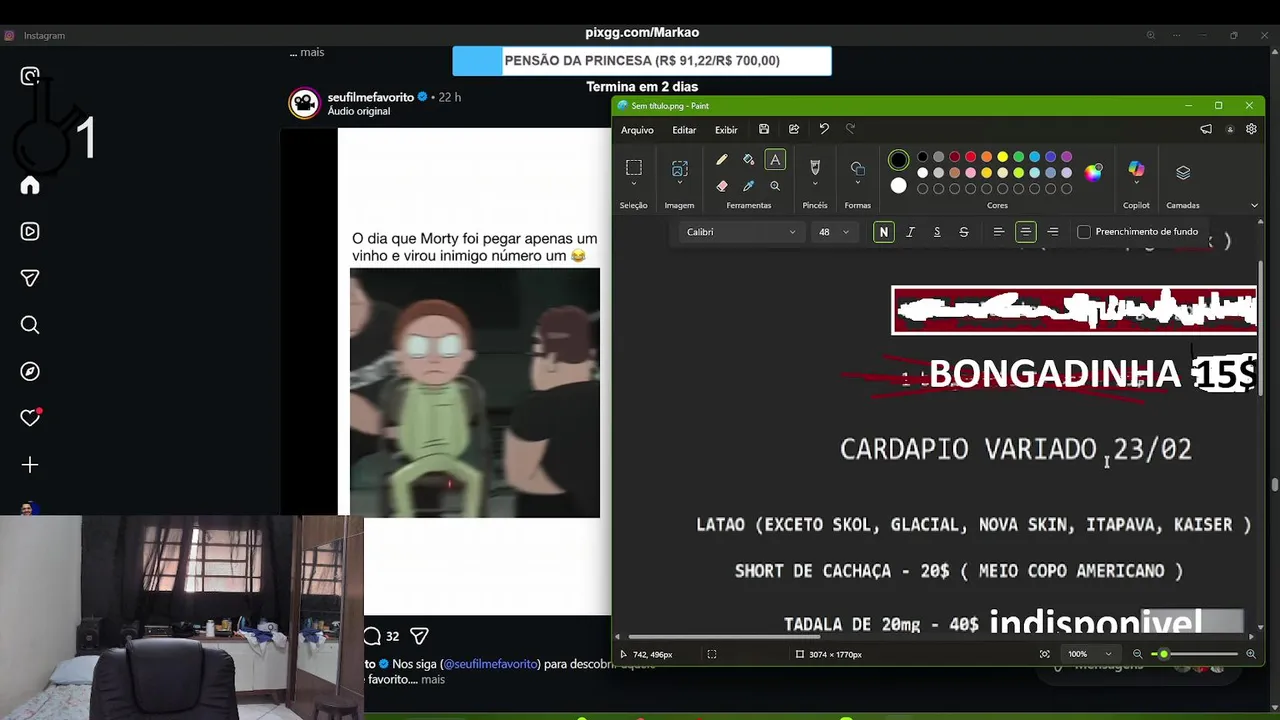Open the Calibri font family dropdown
The width and height of the screenshot is (1280, 720).
point(741,232)
